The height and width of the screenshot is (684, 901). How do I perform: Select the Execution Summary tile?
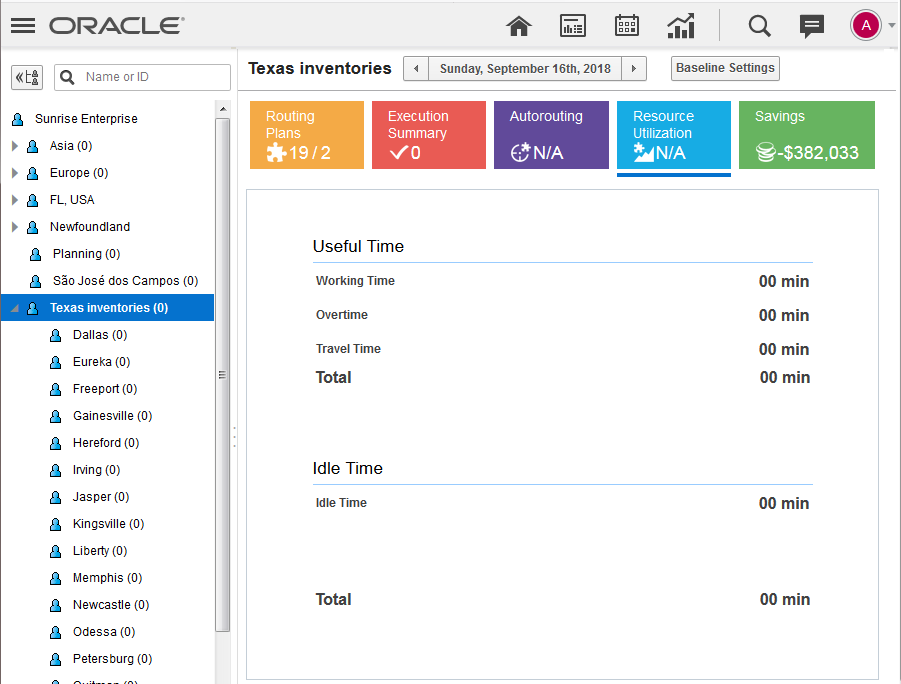(429, 135)
